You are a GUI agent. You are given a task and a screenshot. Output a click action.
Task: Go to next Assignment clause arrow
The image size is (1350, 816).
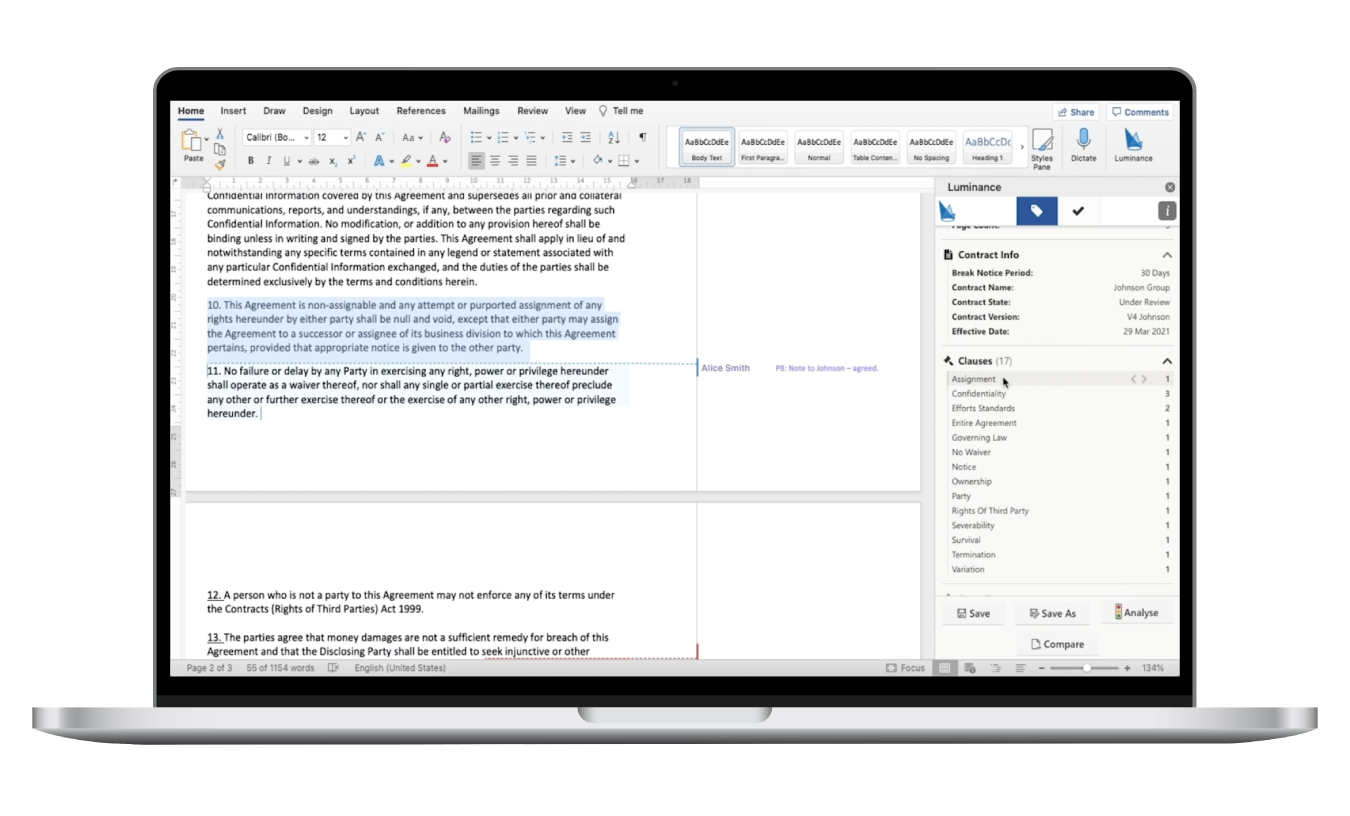tap(1145, 379)
